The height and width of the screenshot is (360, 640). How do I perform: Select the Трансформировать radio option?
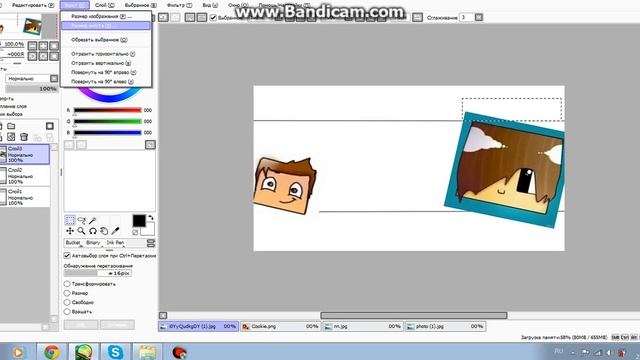point(67,284)
